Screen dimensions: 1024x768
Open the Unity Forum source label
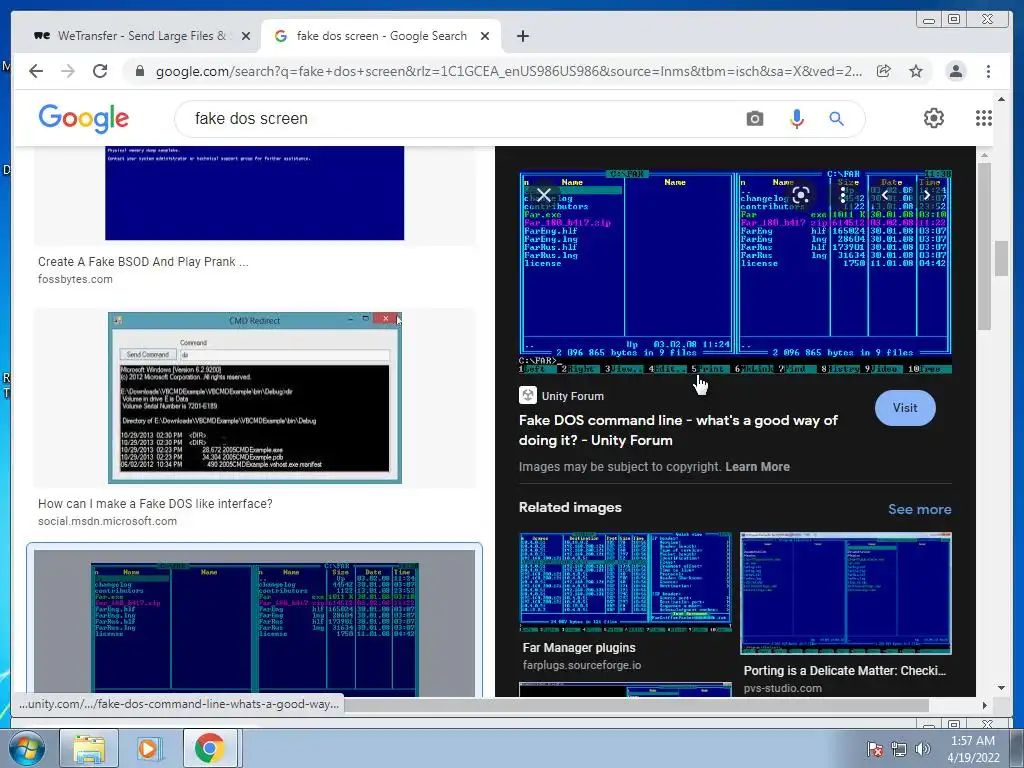pos(562,396)
